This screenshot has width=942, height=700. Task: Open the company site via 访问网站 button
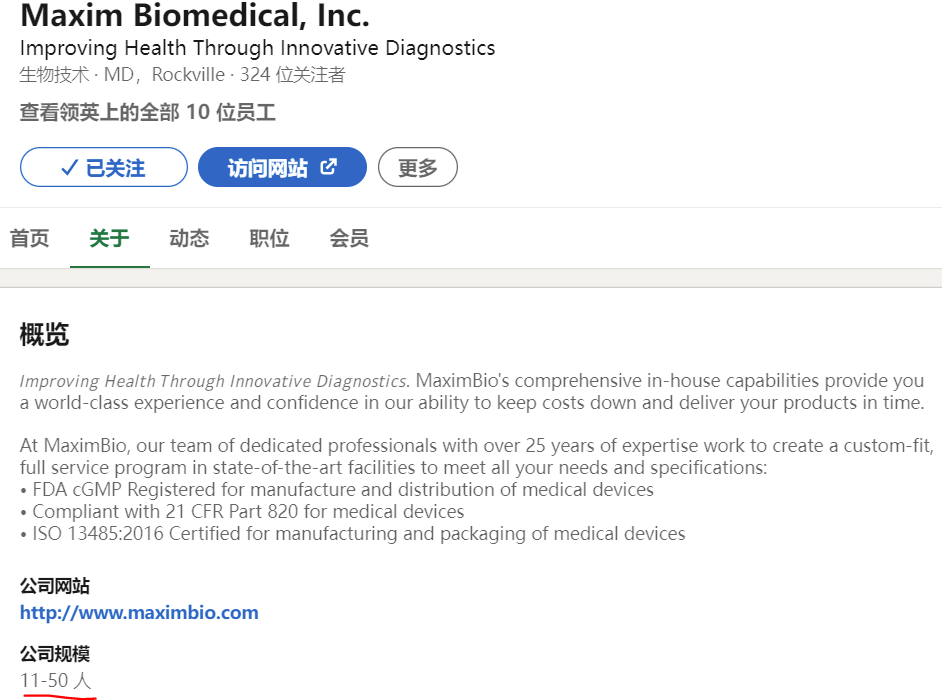tap(282, 167)
